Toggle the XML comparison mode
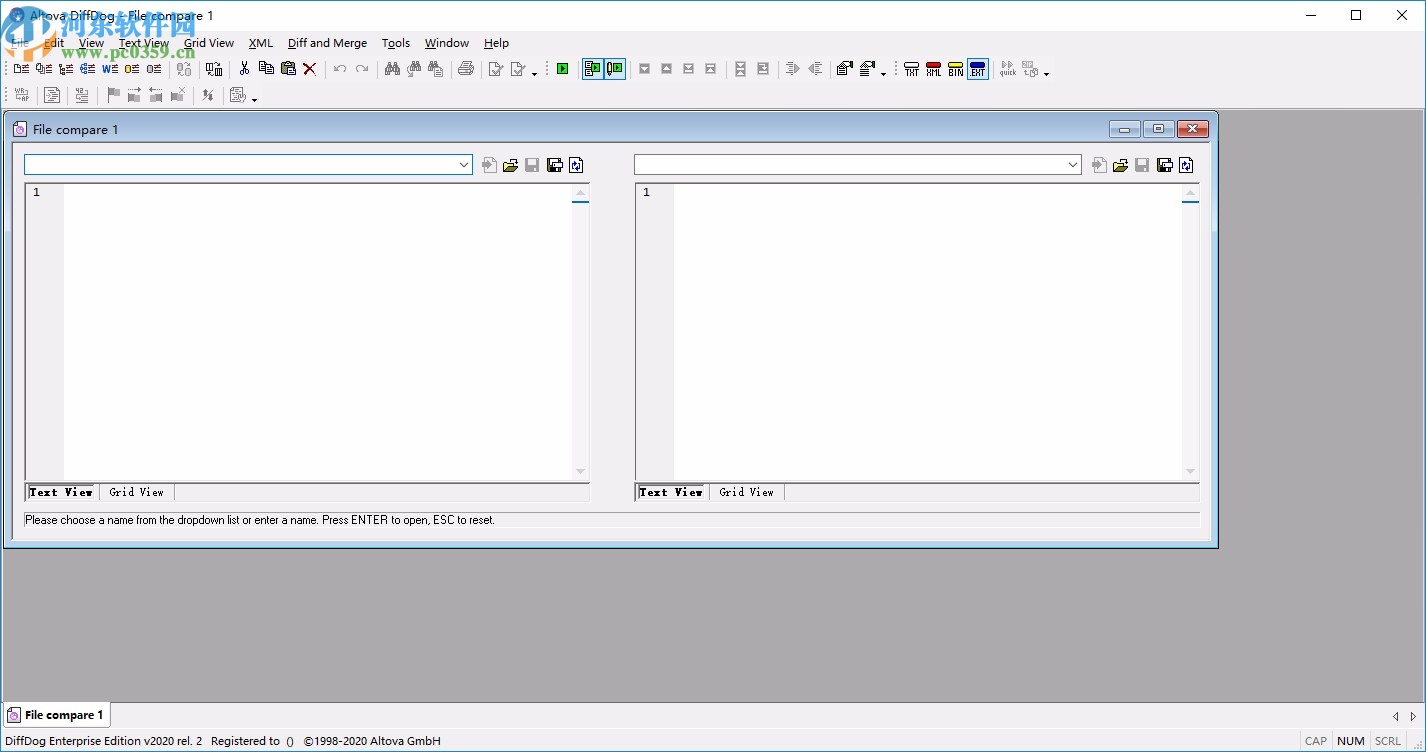The width and height of the screenshot is (1426, 752). click(x=933, y=69)
